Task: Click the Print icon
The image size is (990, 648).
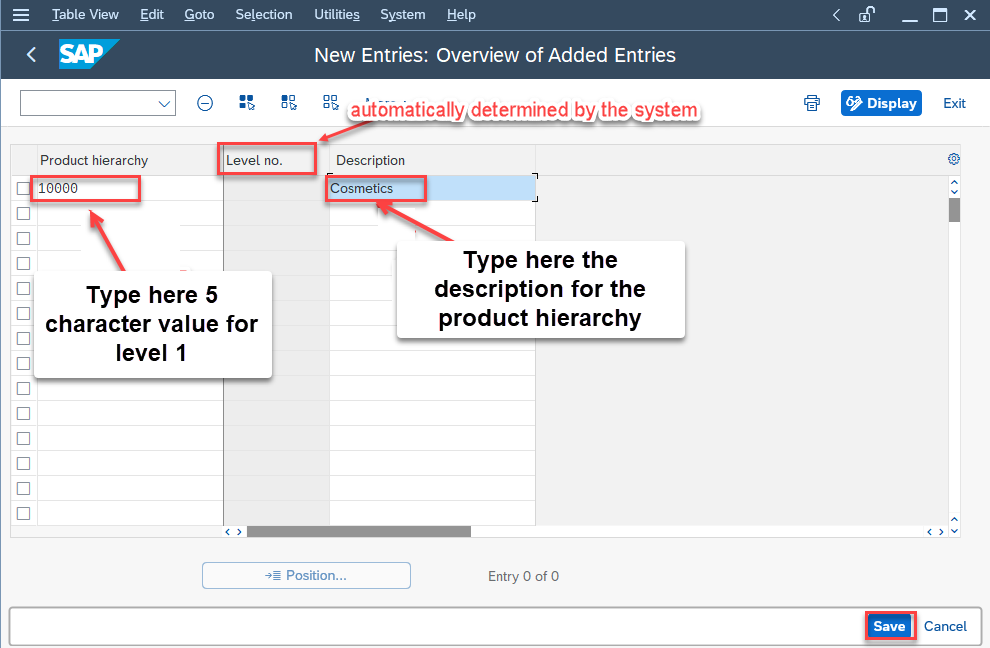Action: tap(811, 102)
